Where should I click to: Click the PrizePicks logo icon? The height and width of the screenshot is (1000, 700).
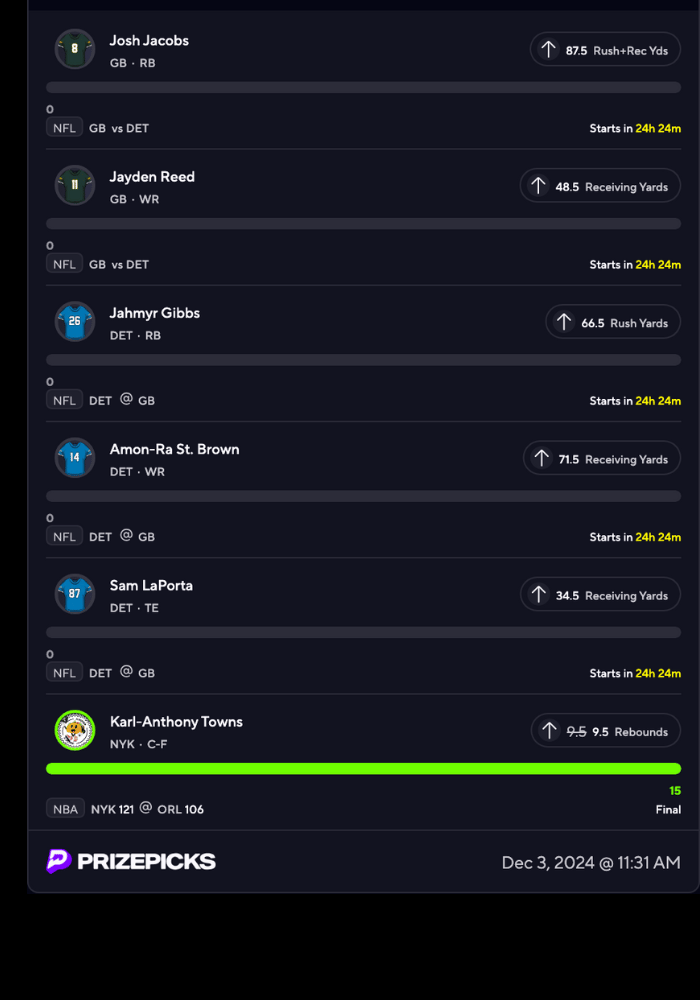tap(58, 861)
